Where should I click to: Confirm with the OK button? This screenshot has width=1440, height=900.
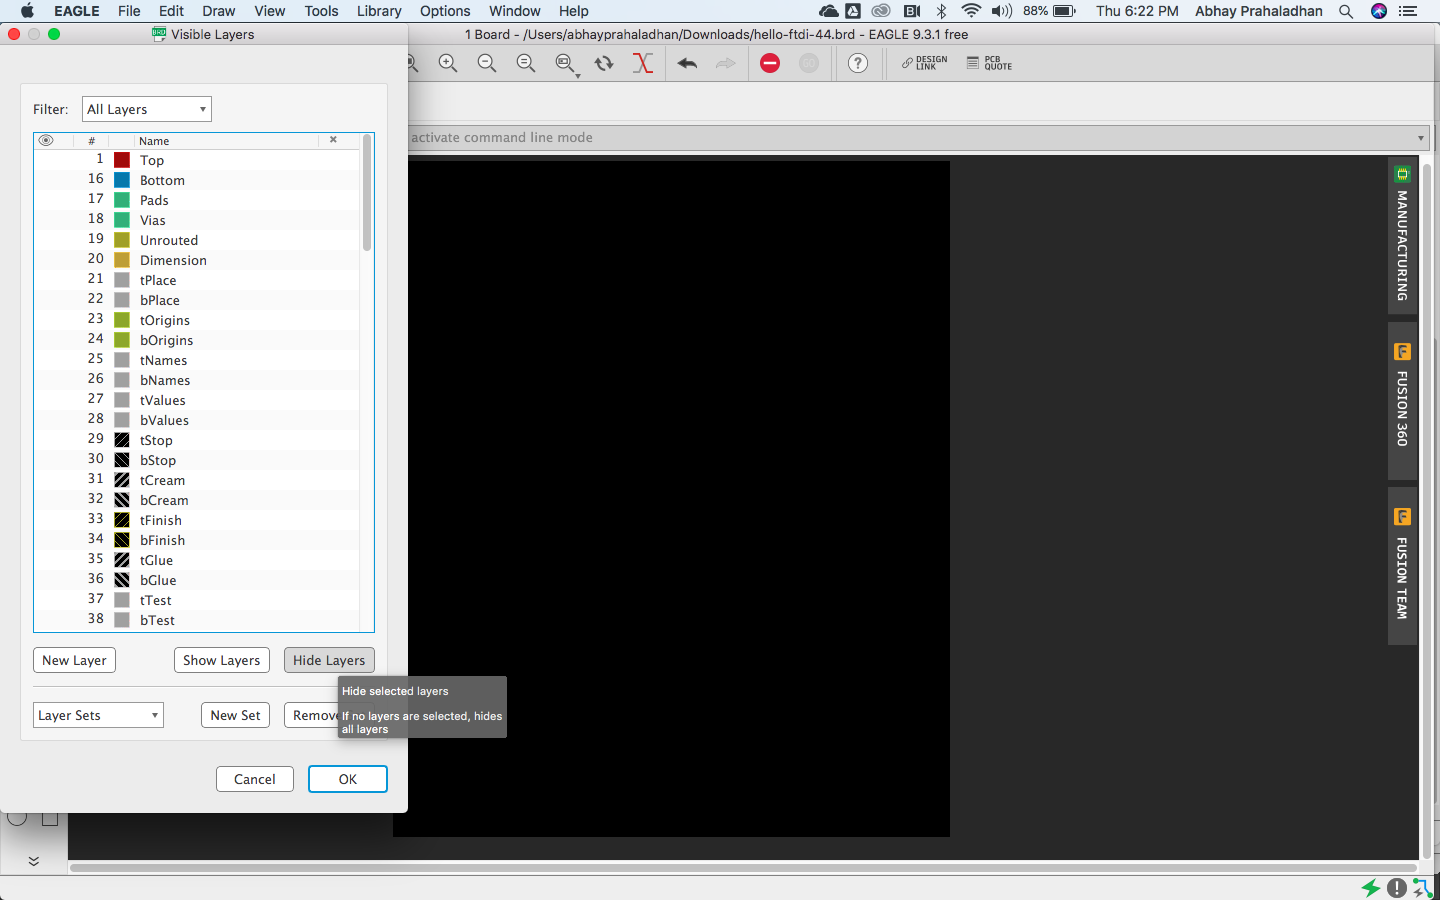(x=348, y=779)
